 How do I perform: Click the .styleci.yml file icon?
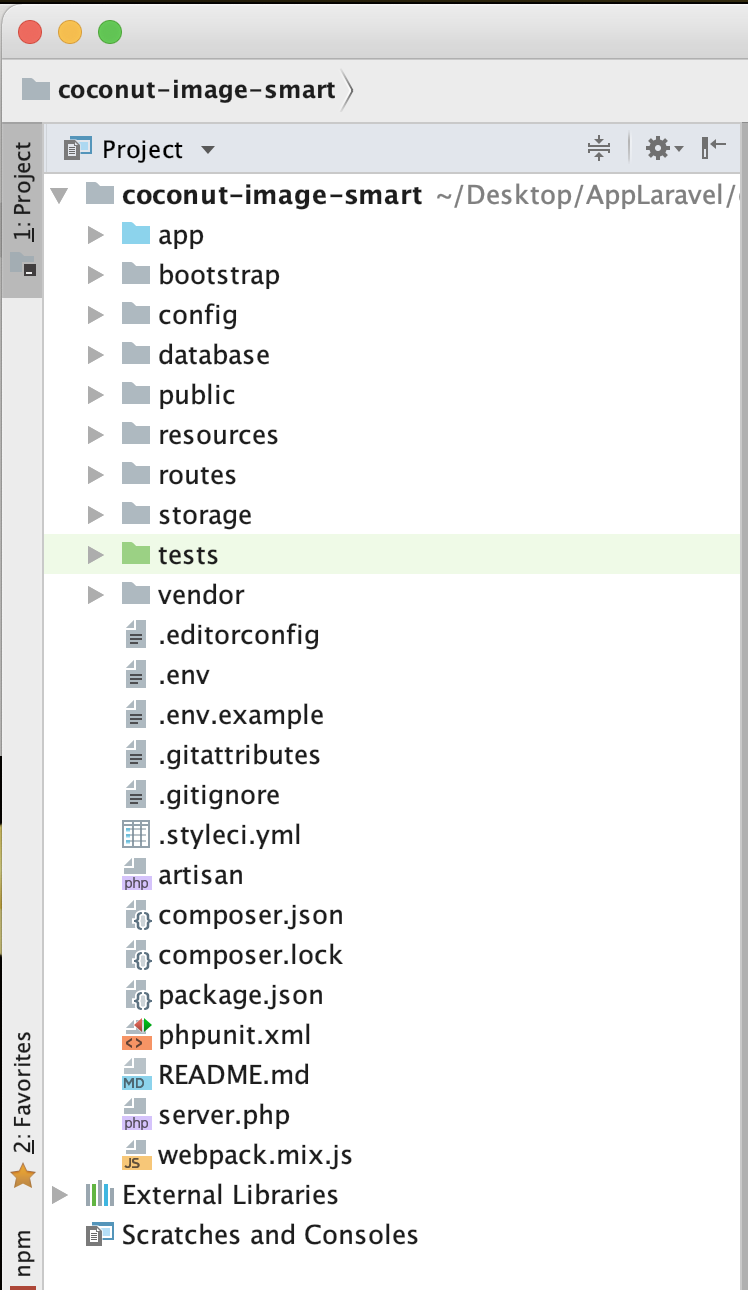pos(135,835)
